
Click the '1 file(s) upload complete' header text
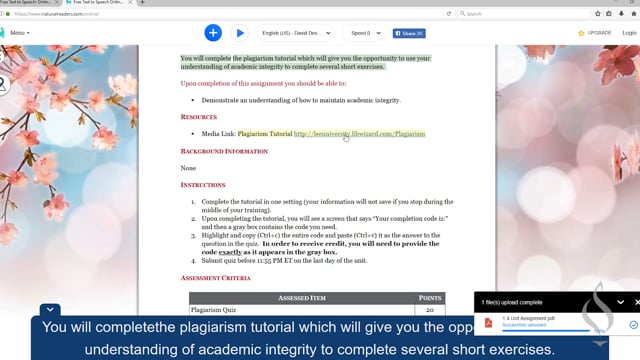click(512, 302)
